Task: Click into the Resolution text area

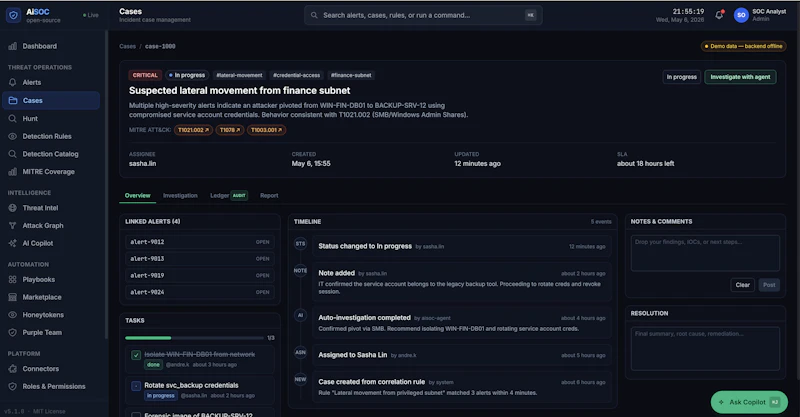Action: coord(705,349)
